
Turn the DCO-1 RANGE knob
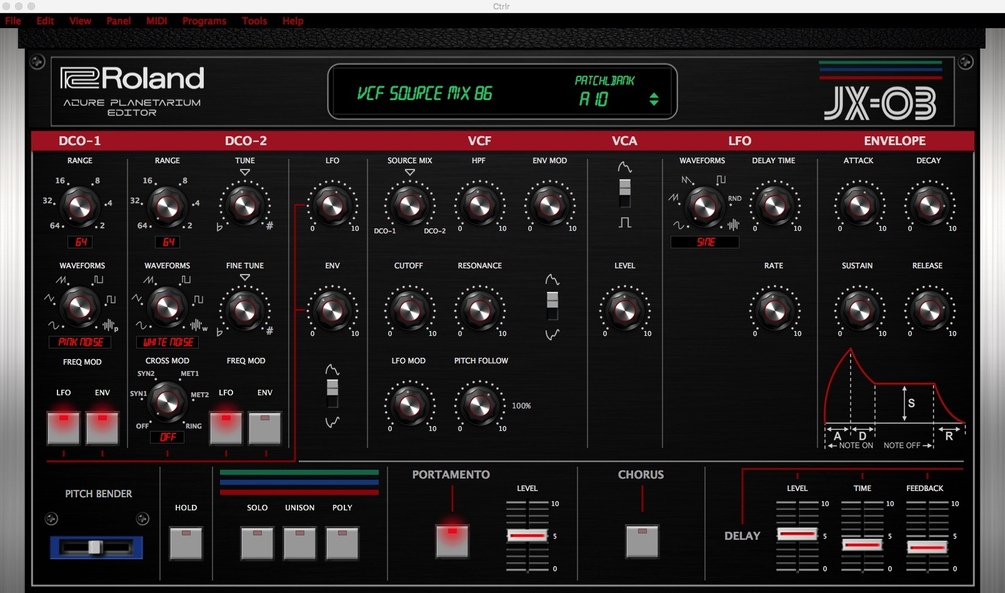[x=79, y=207]
